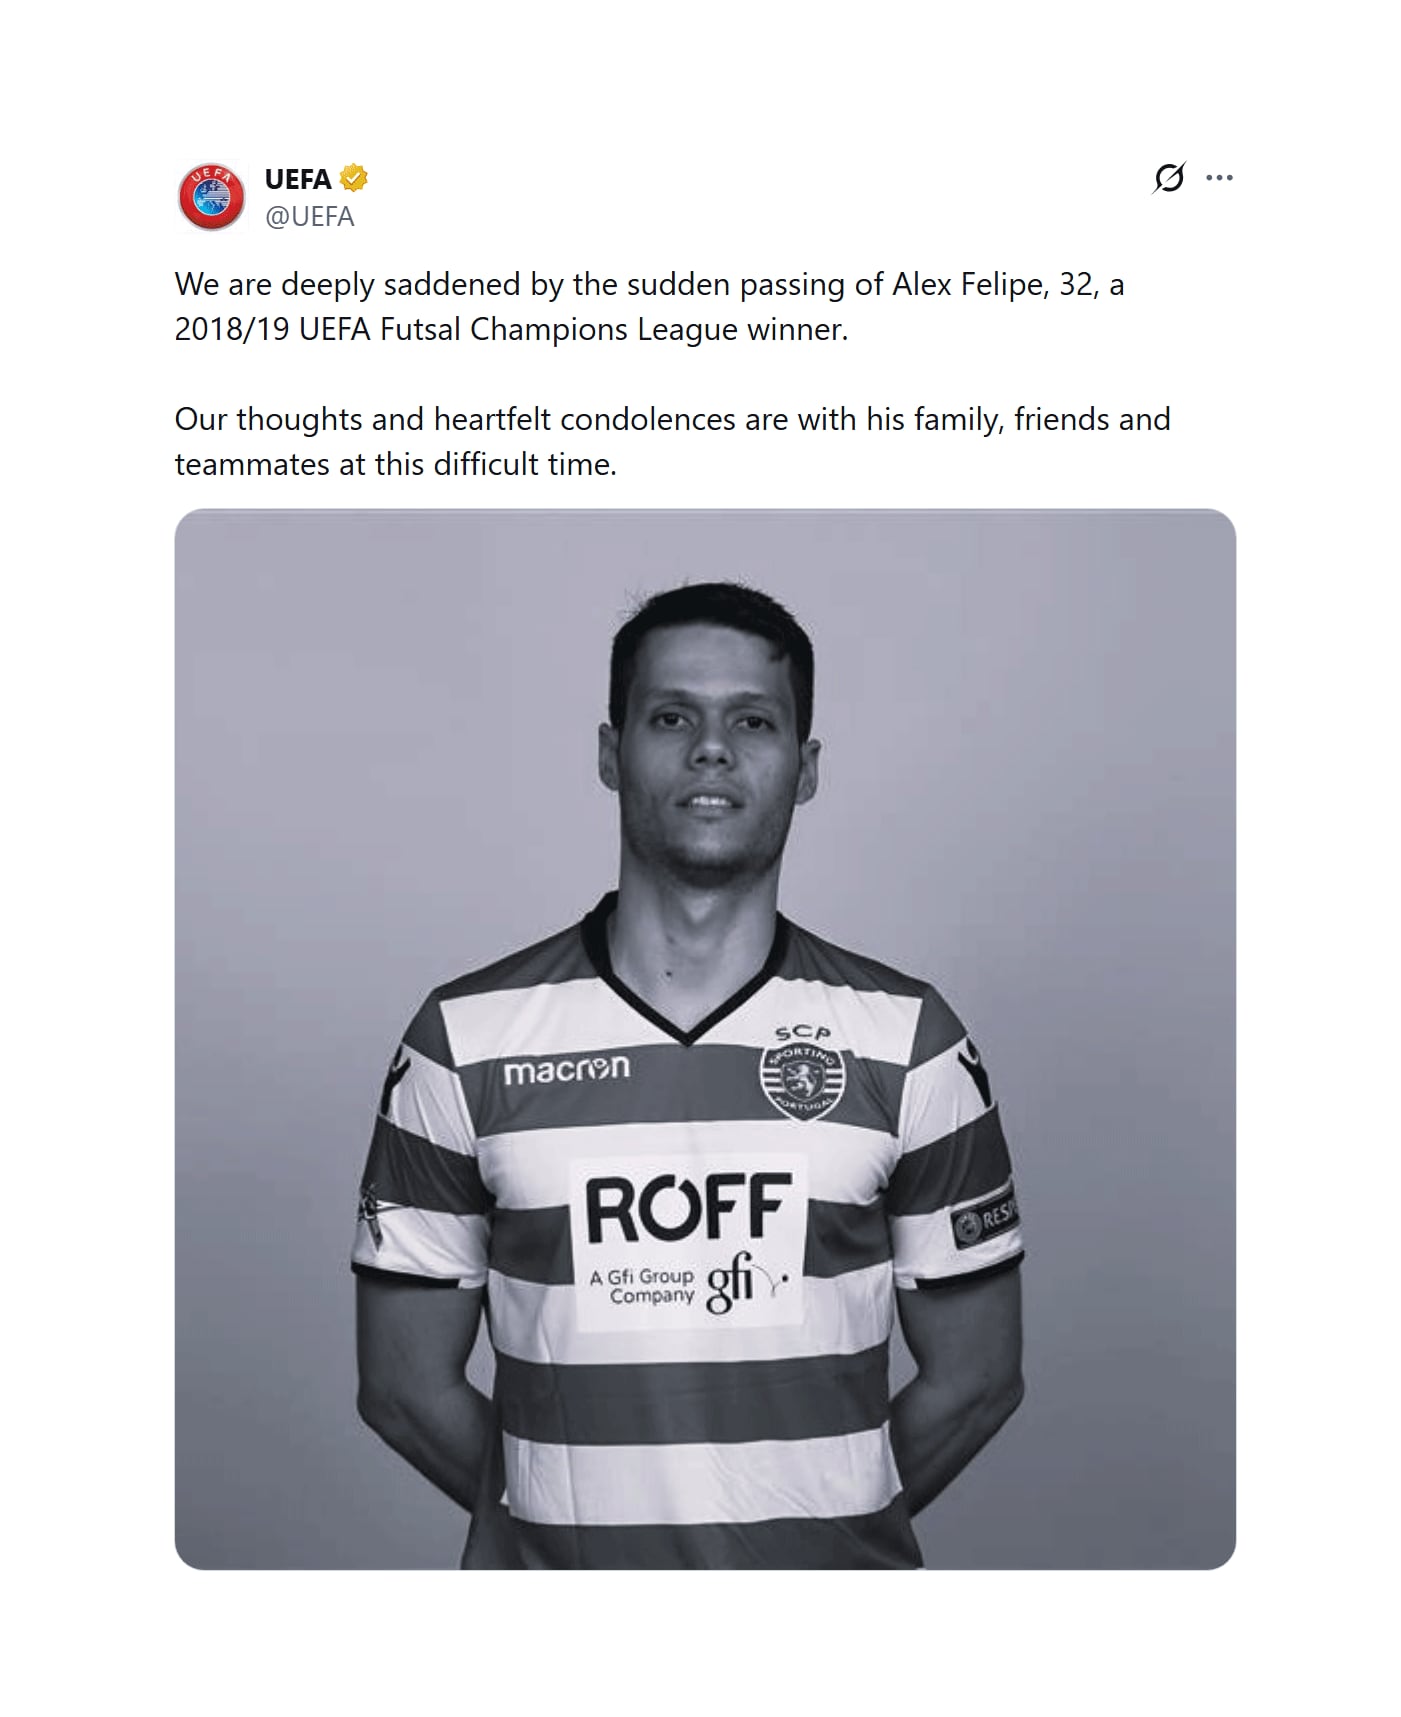Click the gold verified badge
The height and width of the screenshot is (1717, 1401).
354,179
